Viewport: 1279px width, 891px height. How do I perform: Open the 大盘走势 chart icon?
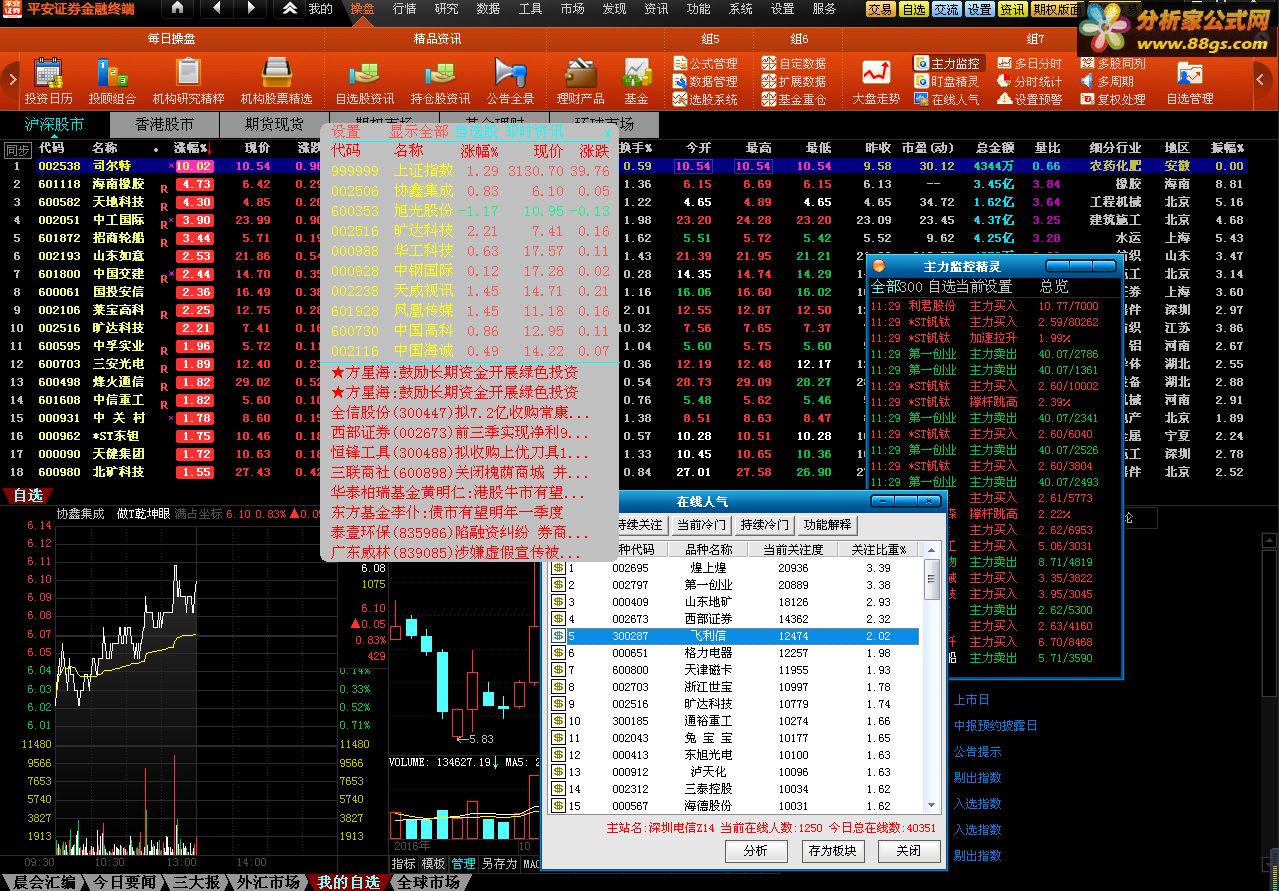[876, 81]
